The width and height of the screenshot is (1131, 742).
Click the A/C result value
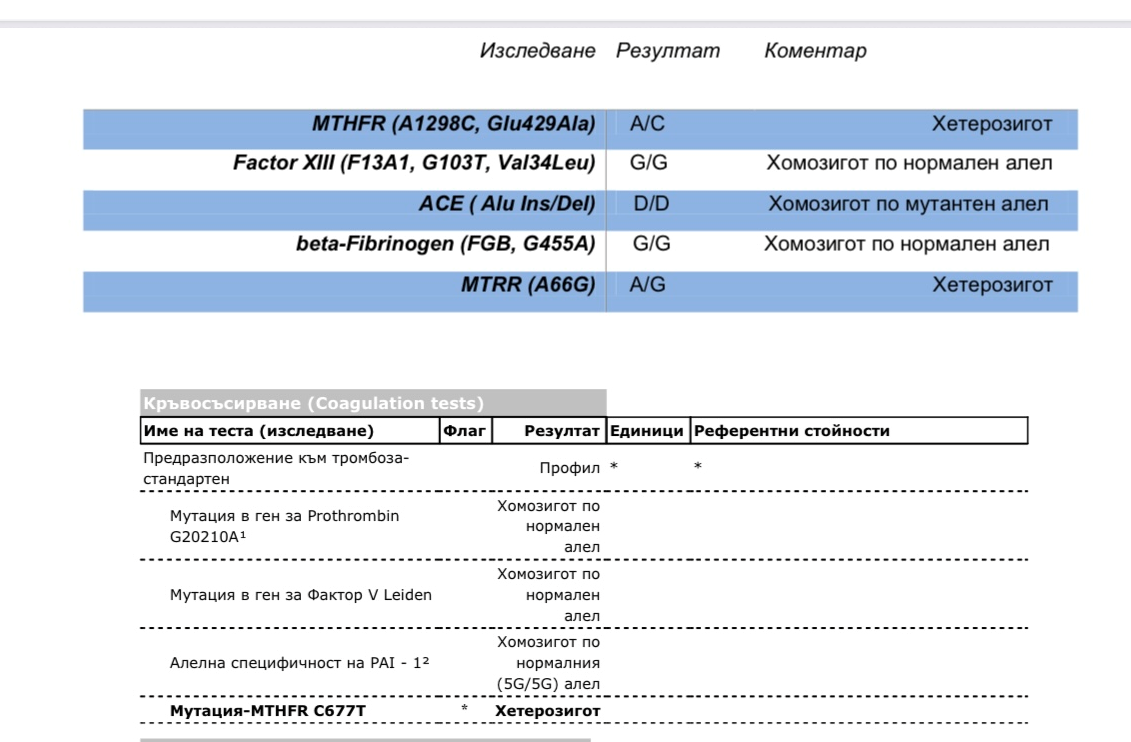point(647,125)
